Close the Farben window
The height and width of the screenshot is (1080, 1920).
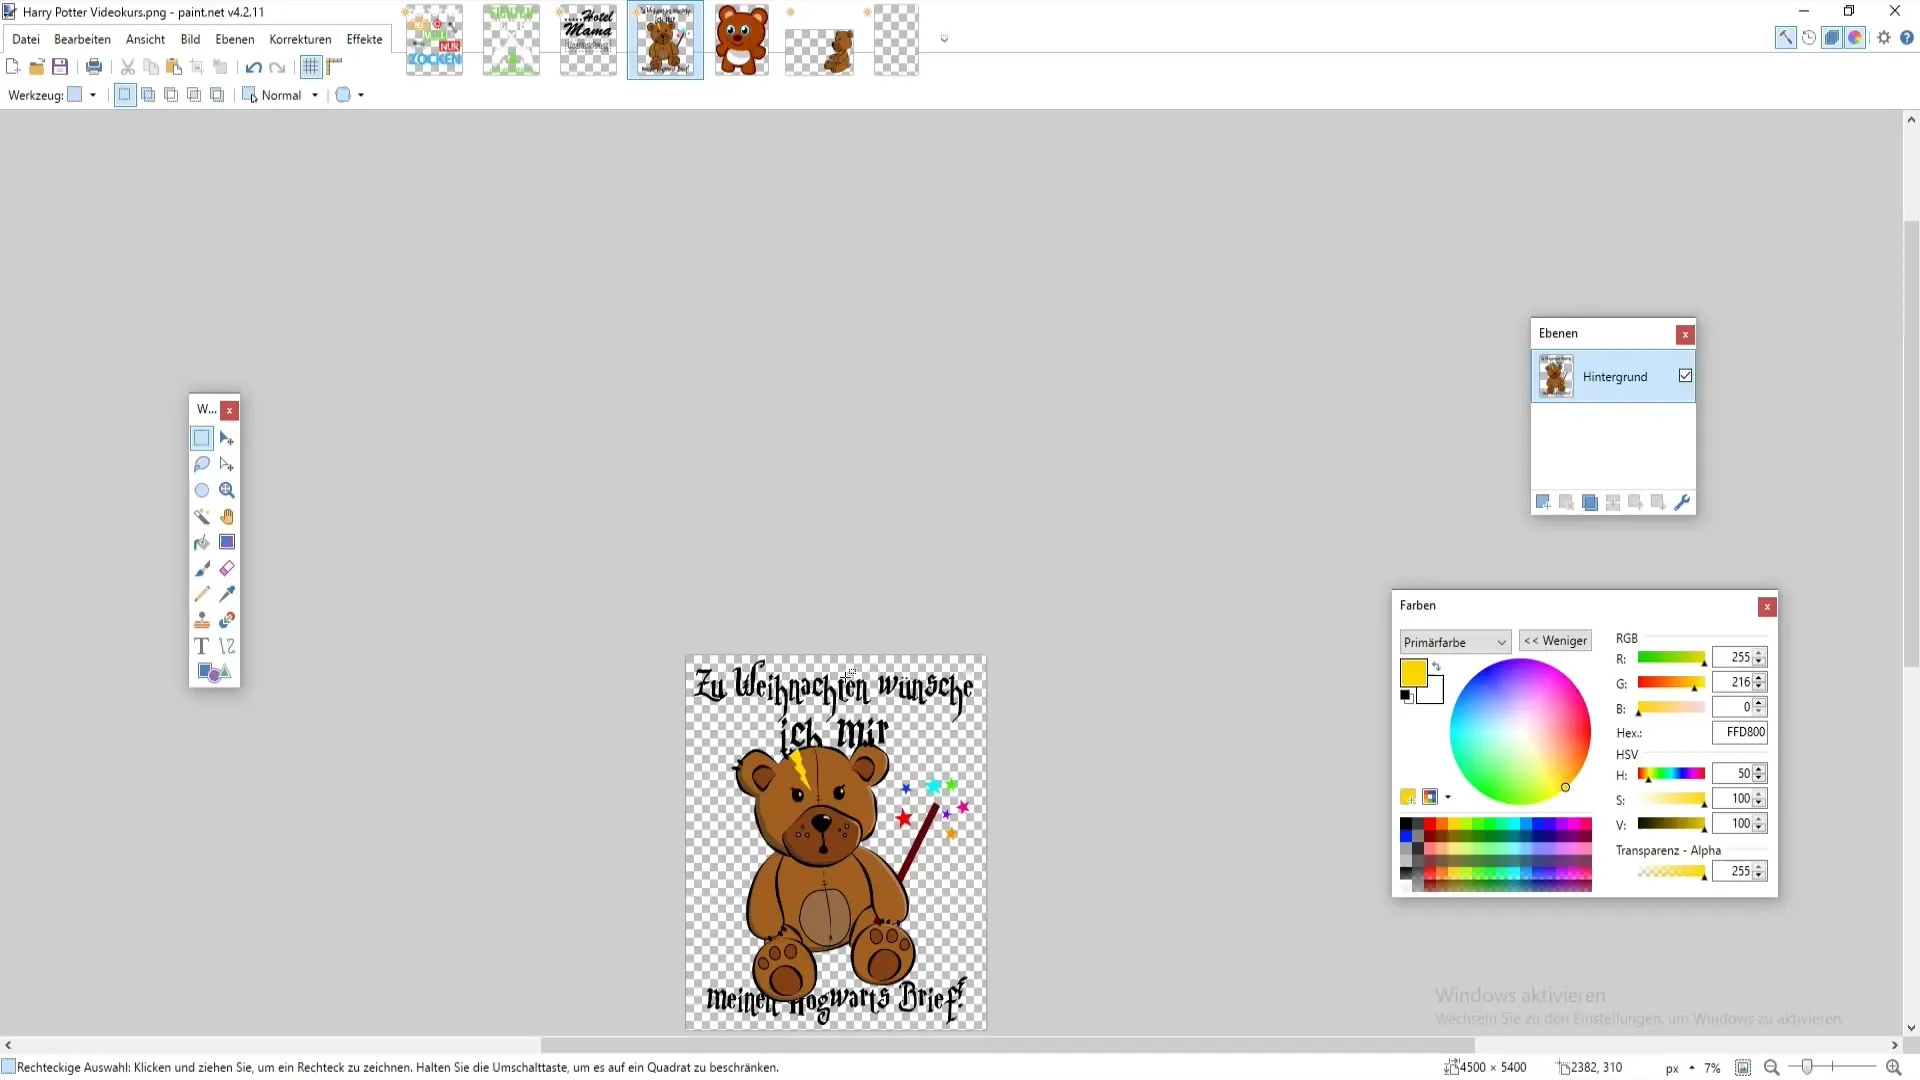pos(1767,606)
